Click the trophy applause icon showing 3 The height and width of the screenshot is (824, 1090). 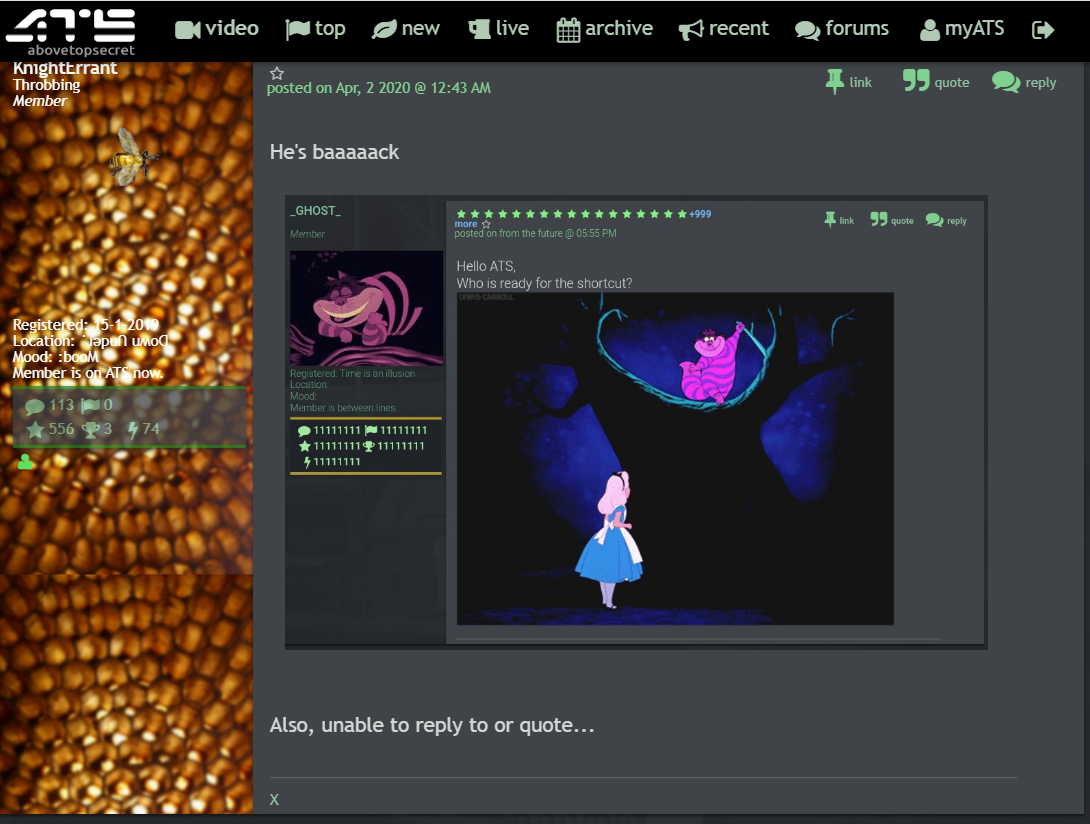[x=91, y=430]
